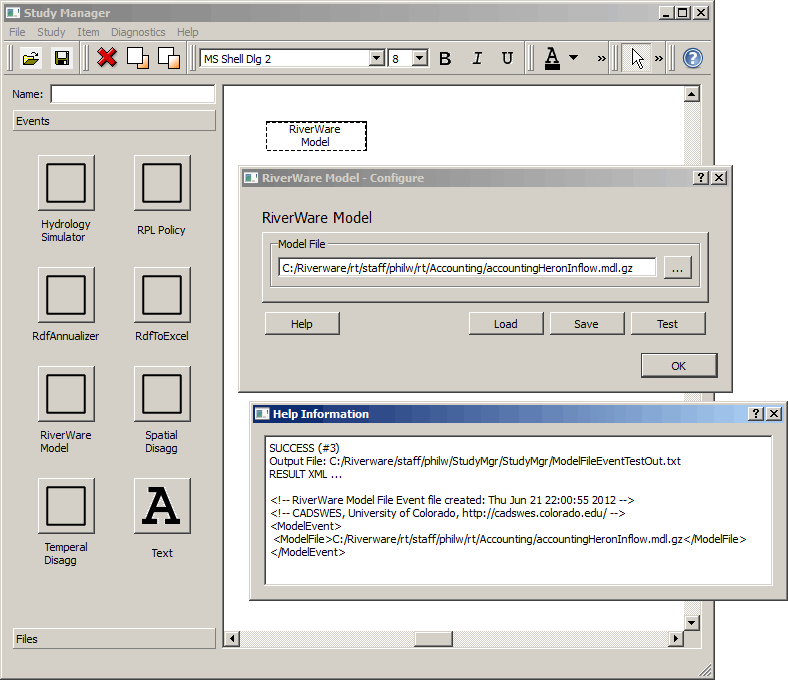The width and height of the screenshot is (788, 680).
Task: Click the Test button
Action: [x=668, y=324]
